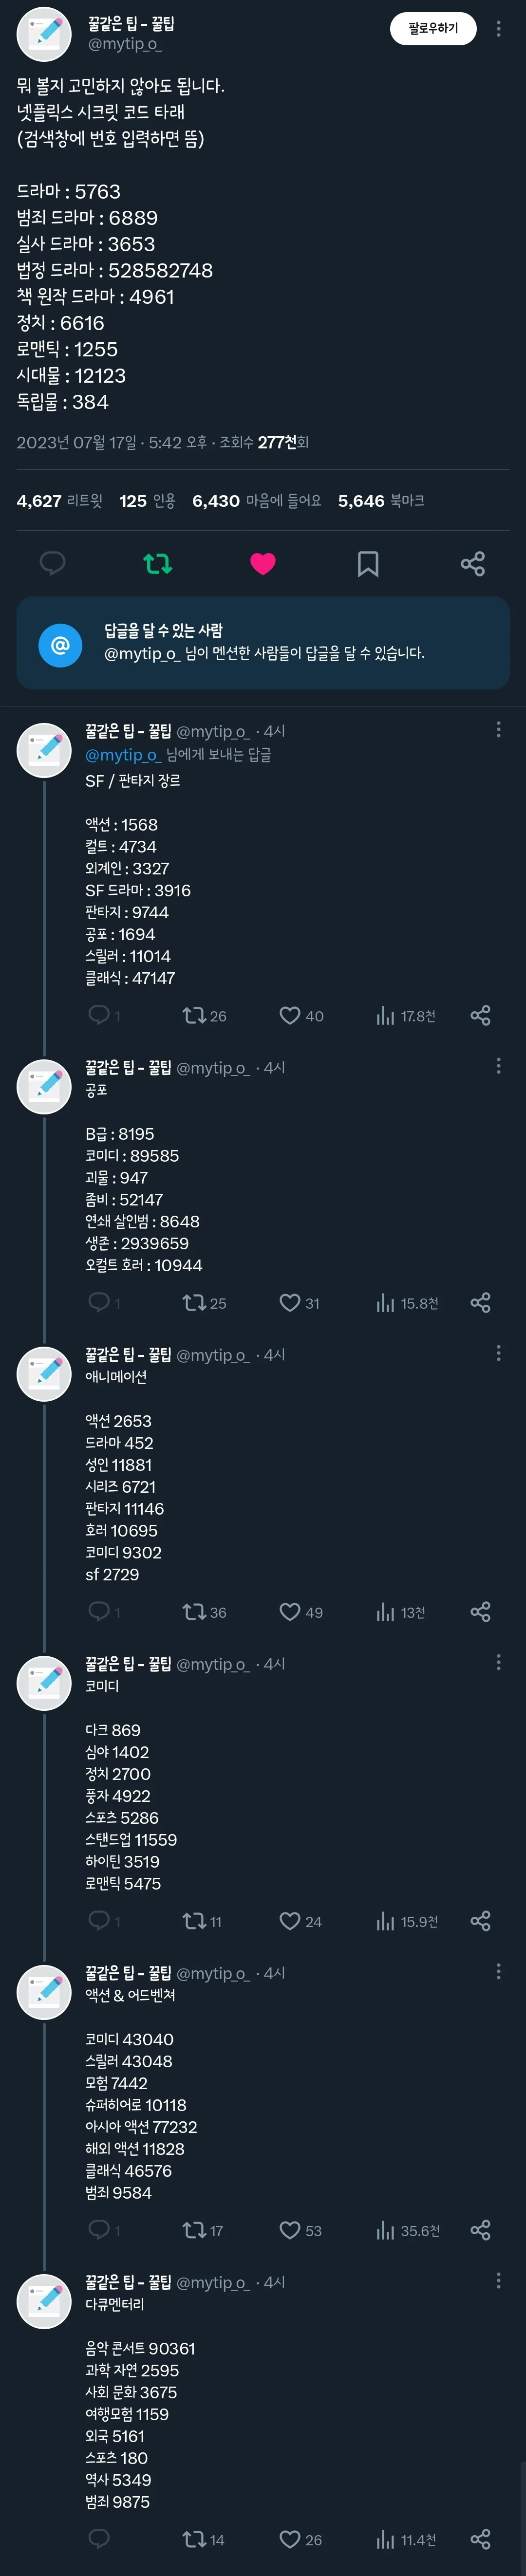Screen dimensions: 526x2576
Task: Click the profile avatar at top of thread
Action: click(44, 33)
